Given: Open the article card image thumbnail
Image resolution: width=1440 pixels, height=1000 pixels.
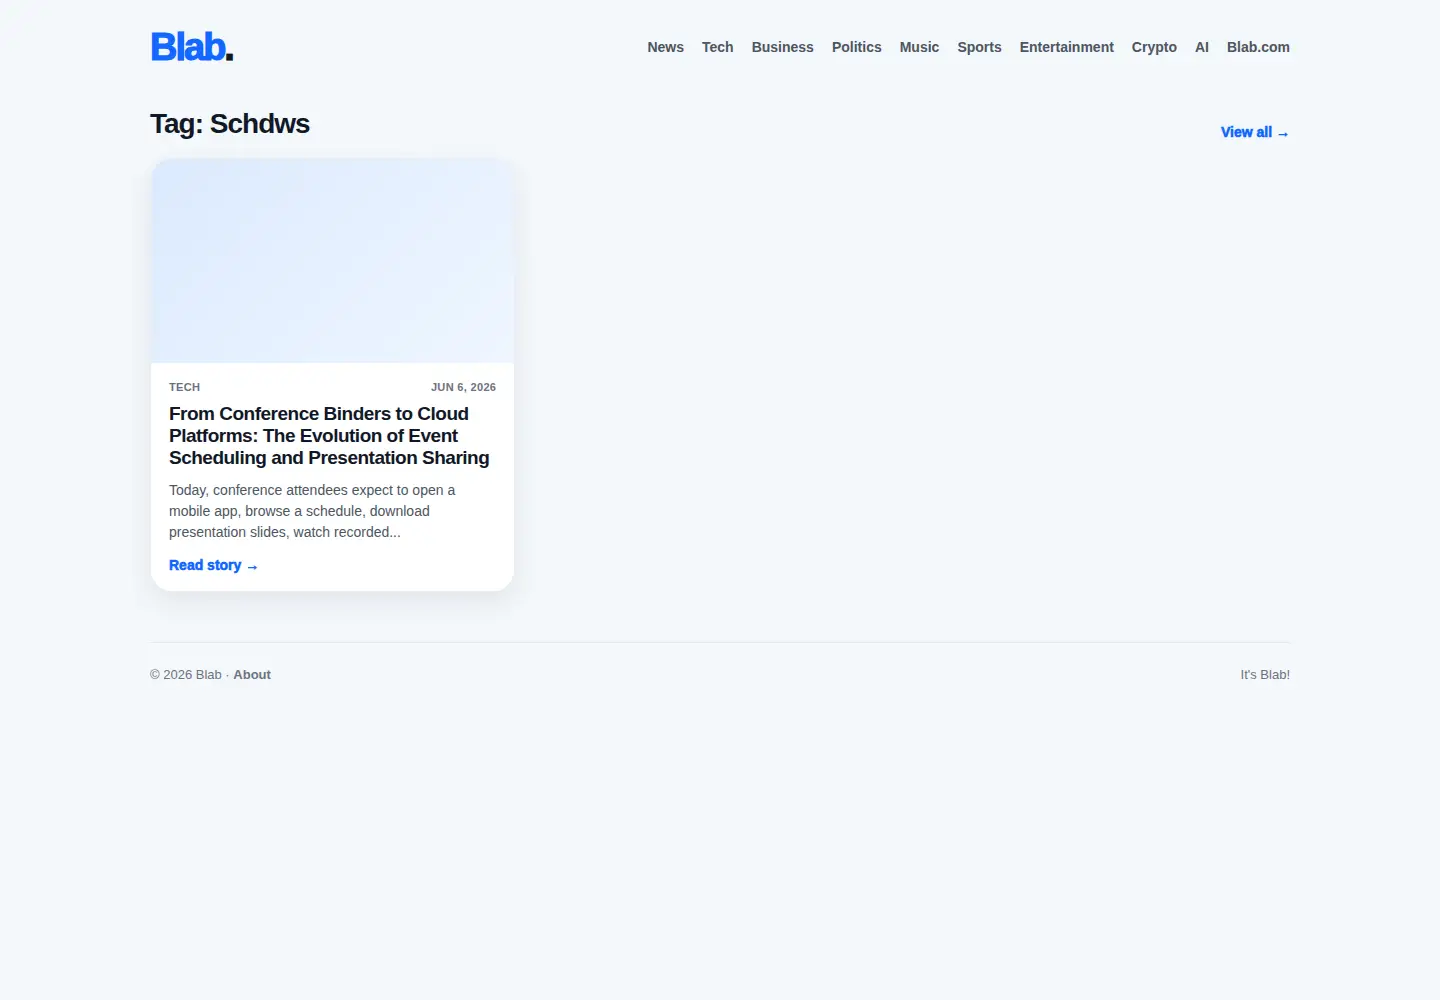Looking at the screenshot, I should click(x=332, y=261).
